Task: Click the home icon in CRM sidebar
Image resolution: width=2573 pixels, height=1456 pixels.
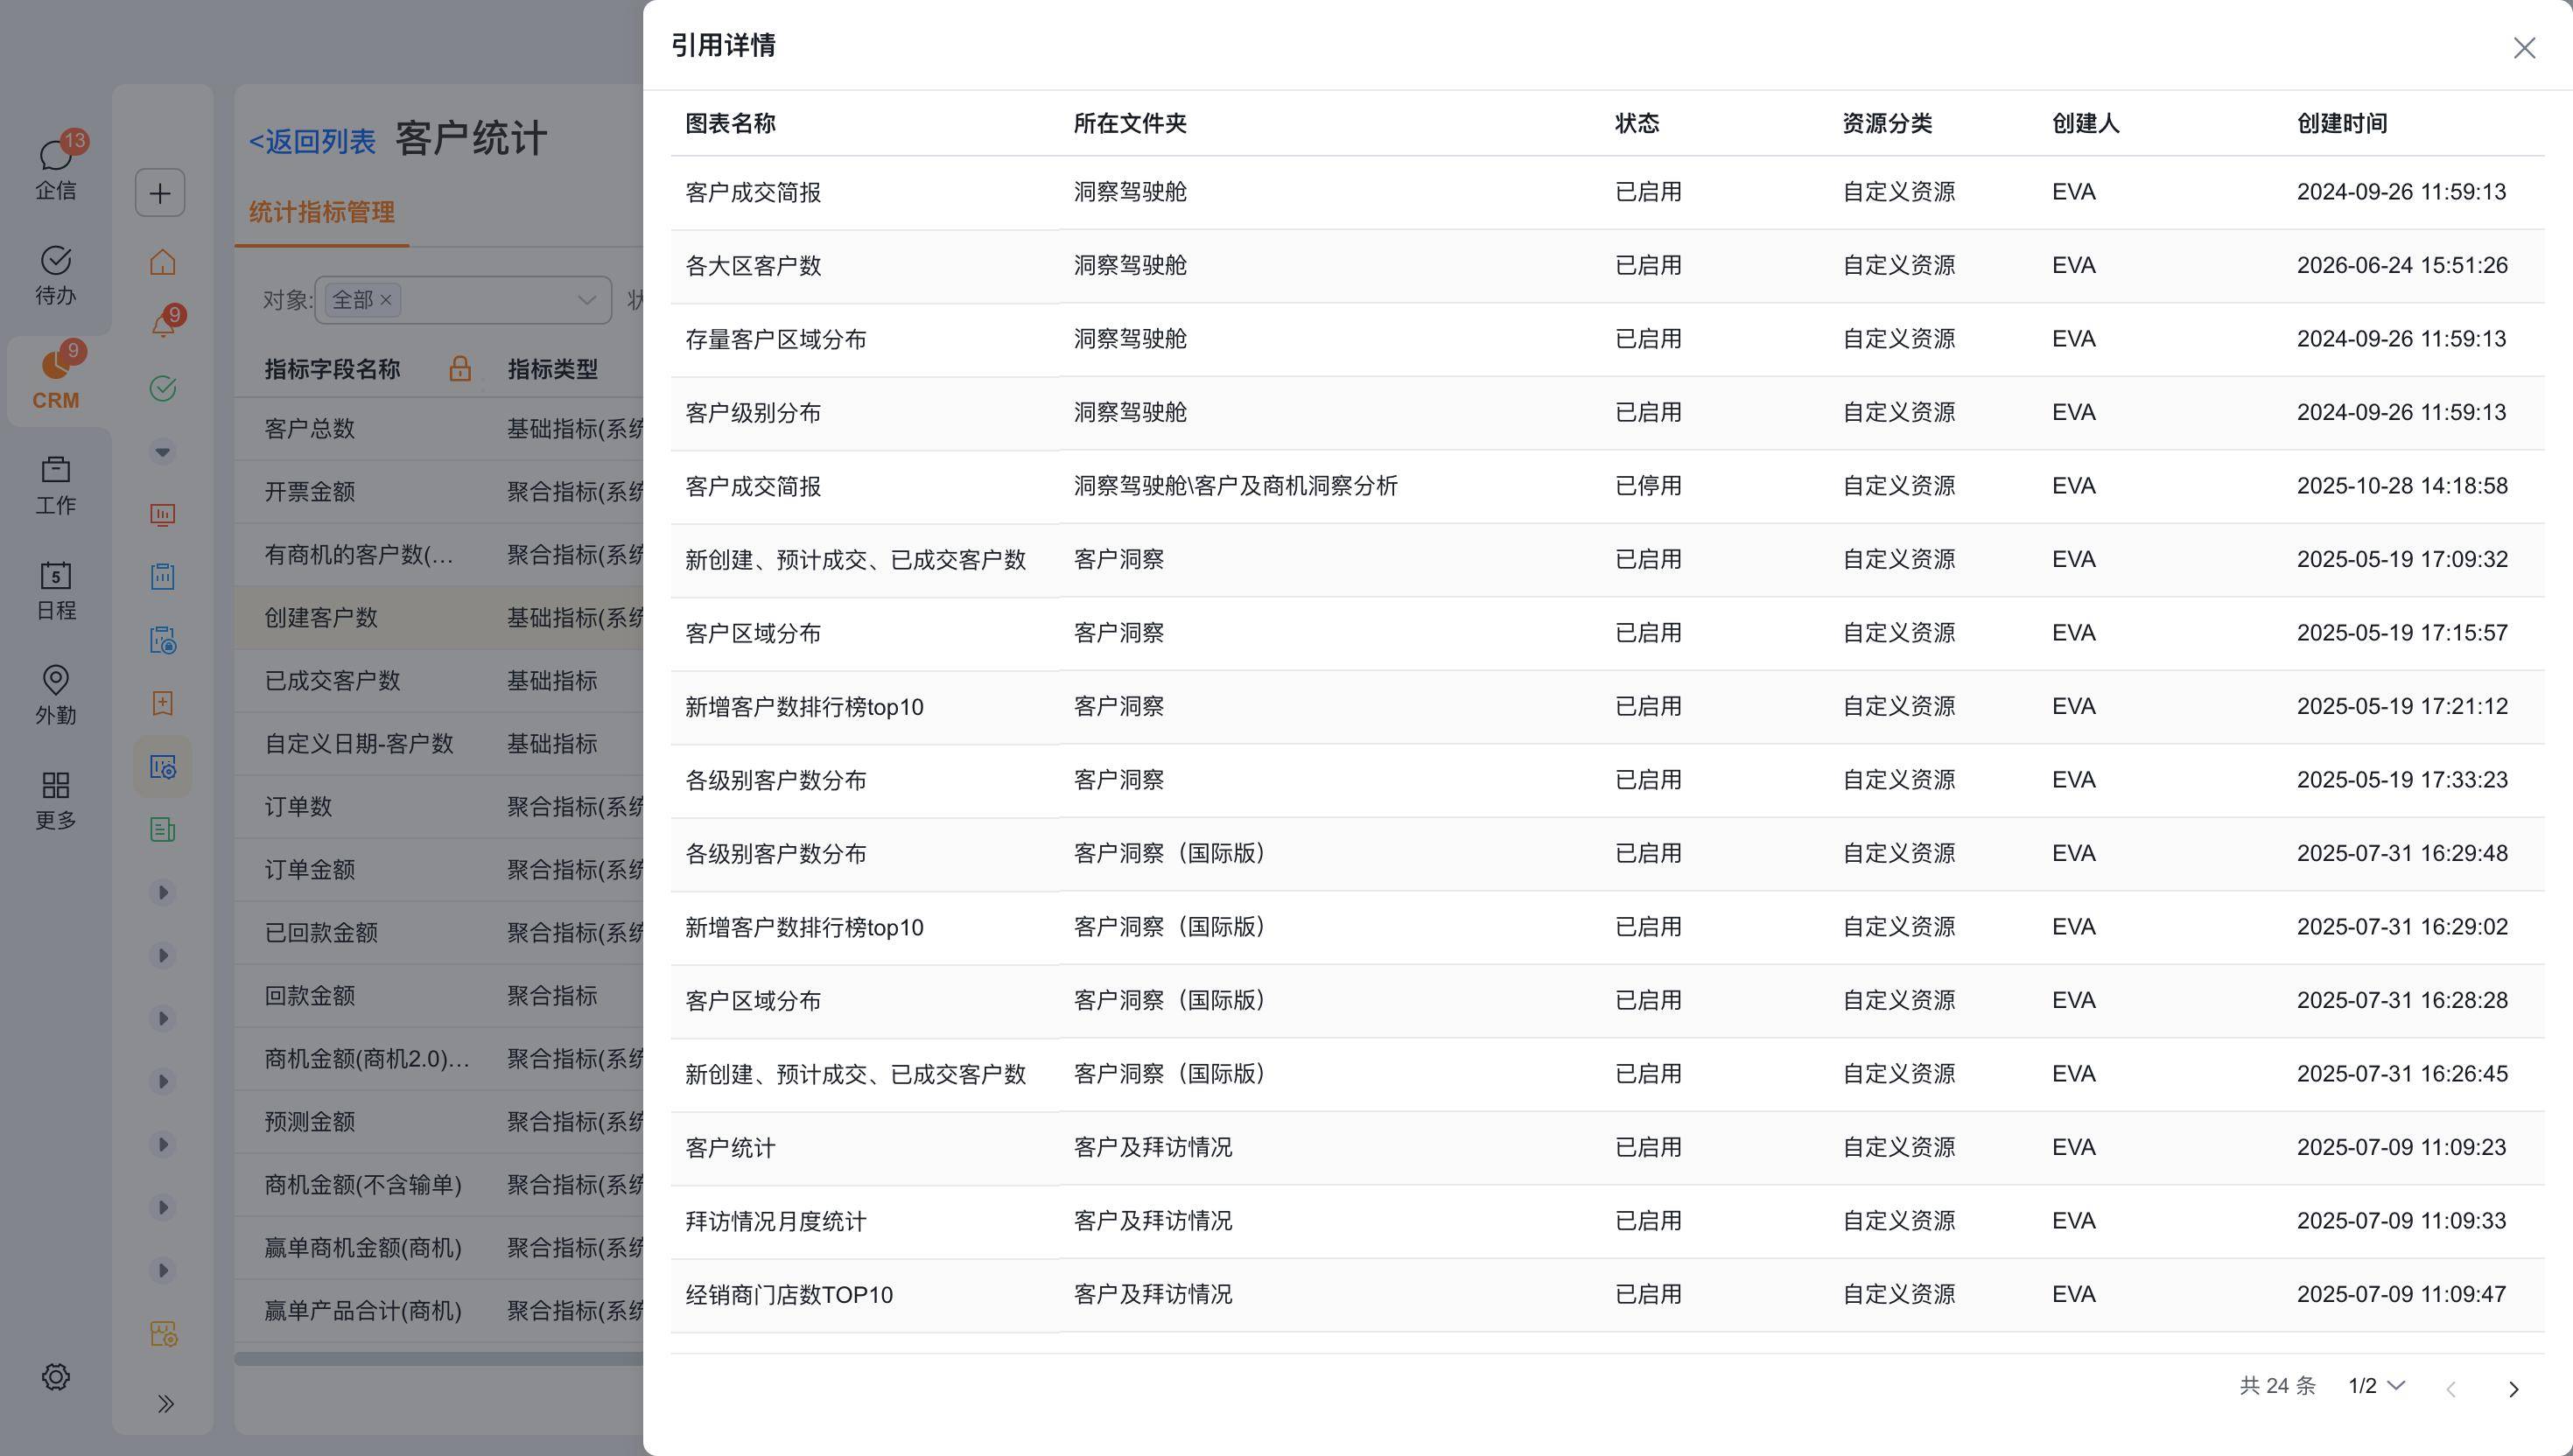Action: (x=162, y=262)
